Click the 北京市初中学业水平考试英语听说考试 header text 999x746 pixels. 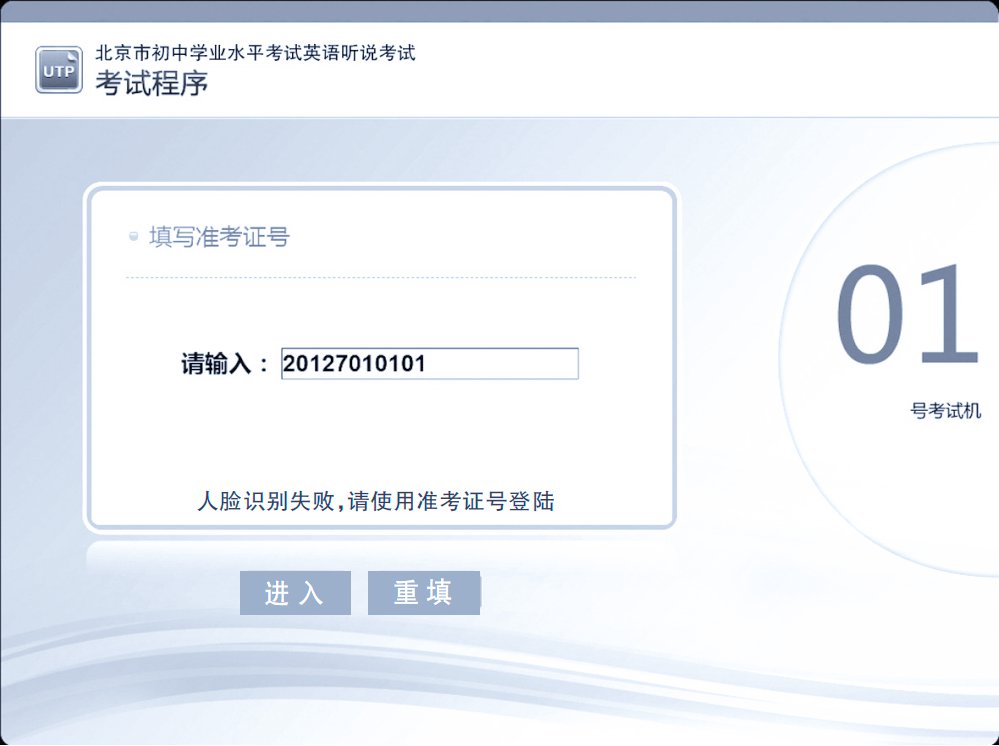255,53
